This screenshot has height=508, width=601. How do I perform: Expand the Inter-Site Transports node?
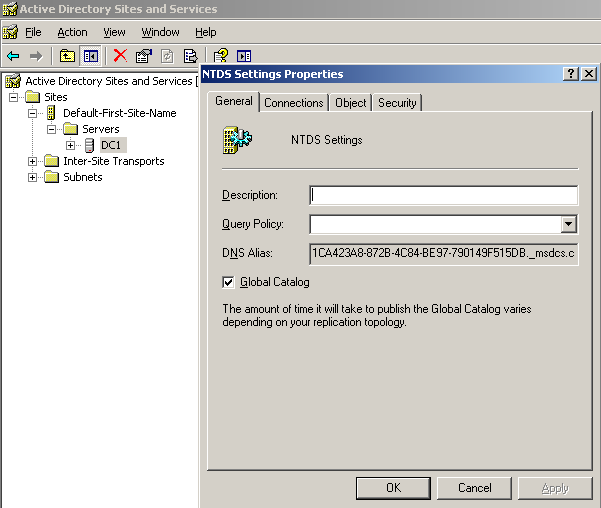pyautogui.click(x=33, y=161)
